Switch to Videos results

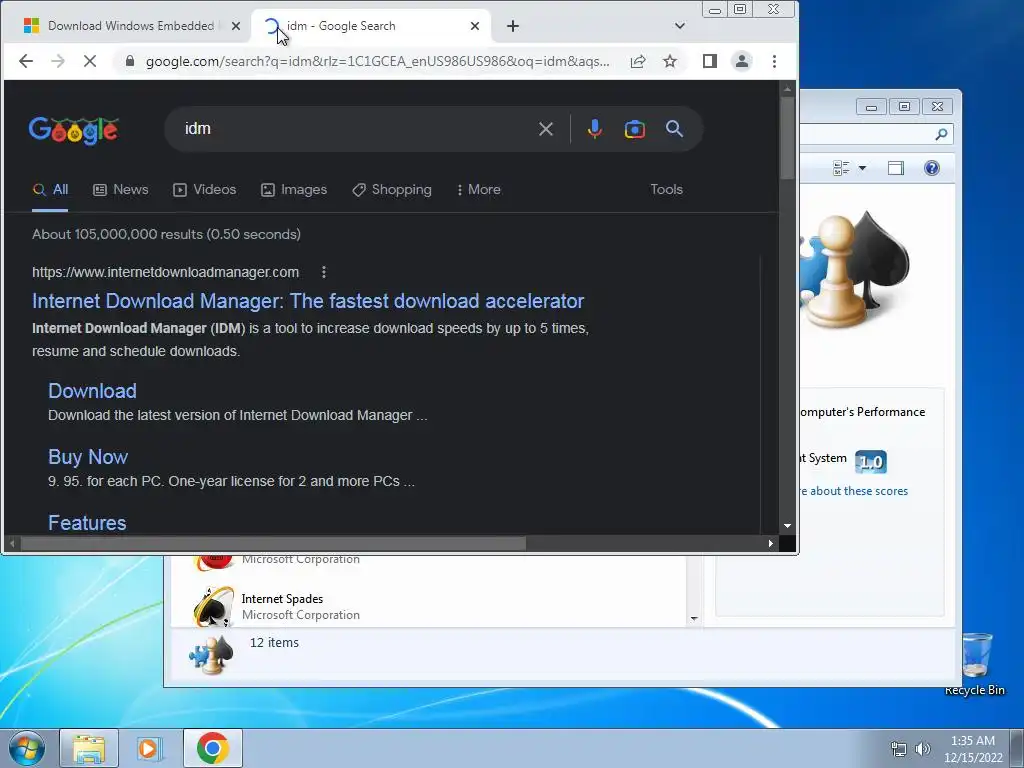click(204, 190)
